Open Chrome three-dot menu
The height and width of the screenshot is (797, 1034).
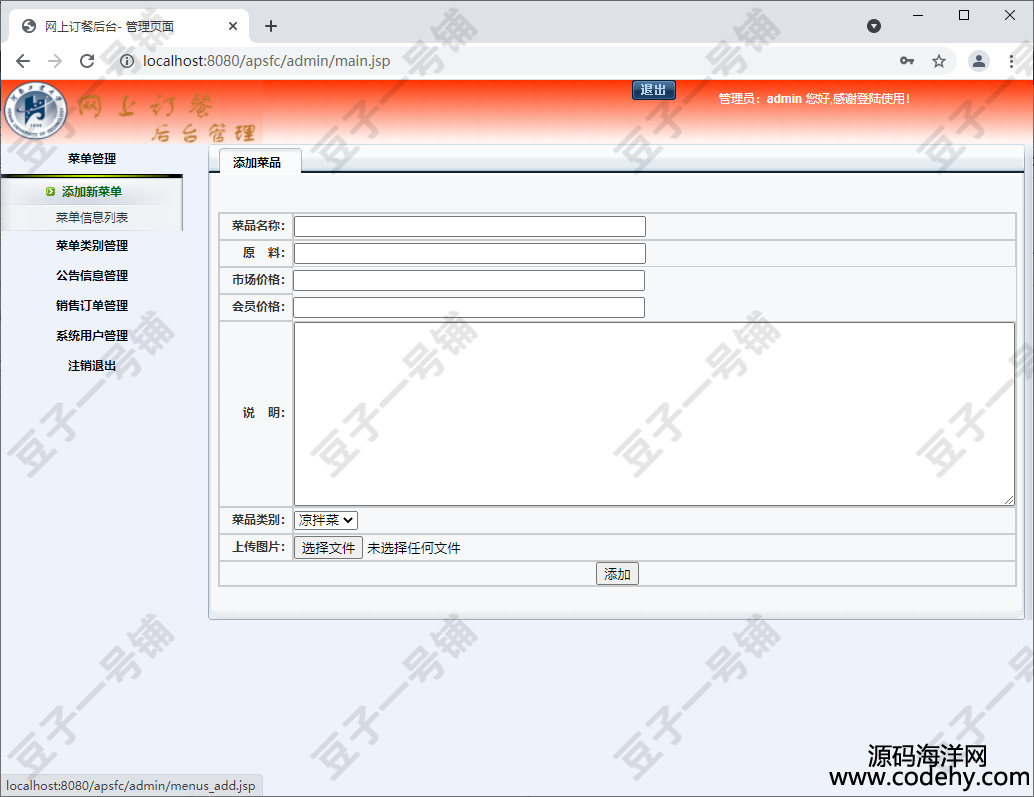coord(1012,61)
